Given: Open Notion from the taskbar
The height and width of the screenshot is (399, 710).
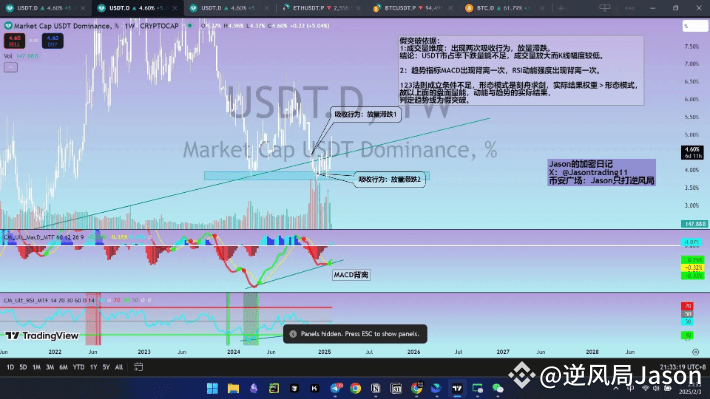Looking at the screenshot, I should coord(375,388).
